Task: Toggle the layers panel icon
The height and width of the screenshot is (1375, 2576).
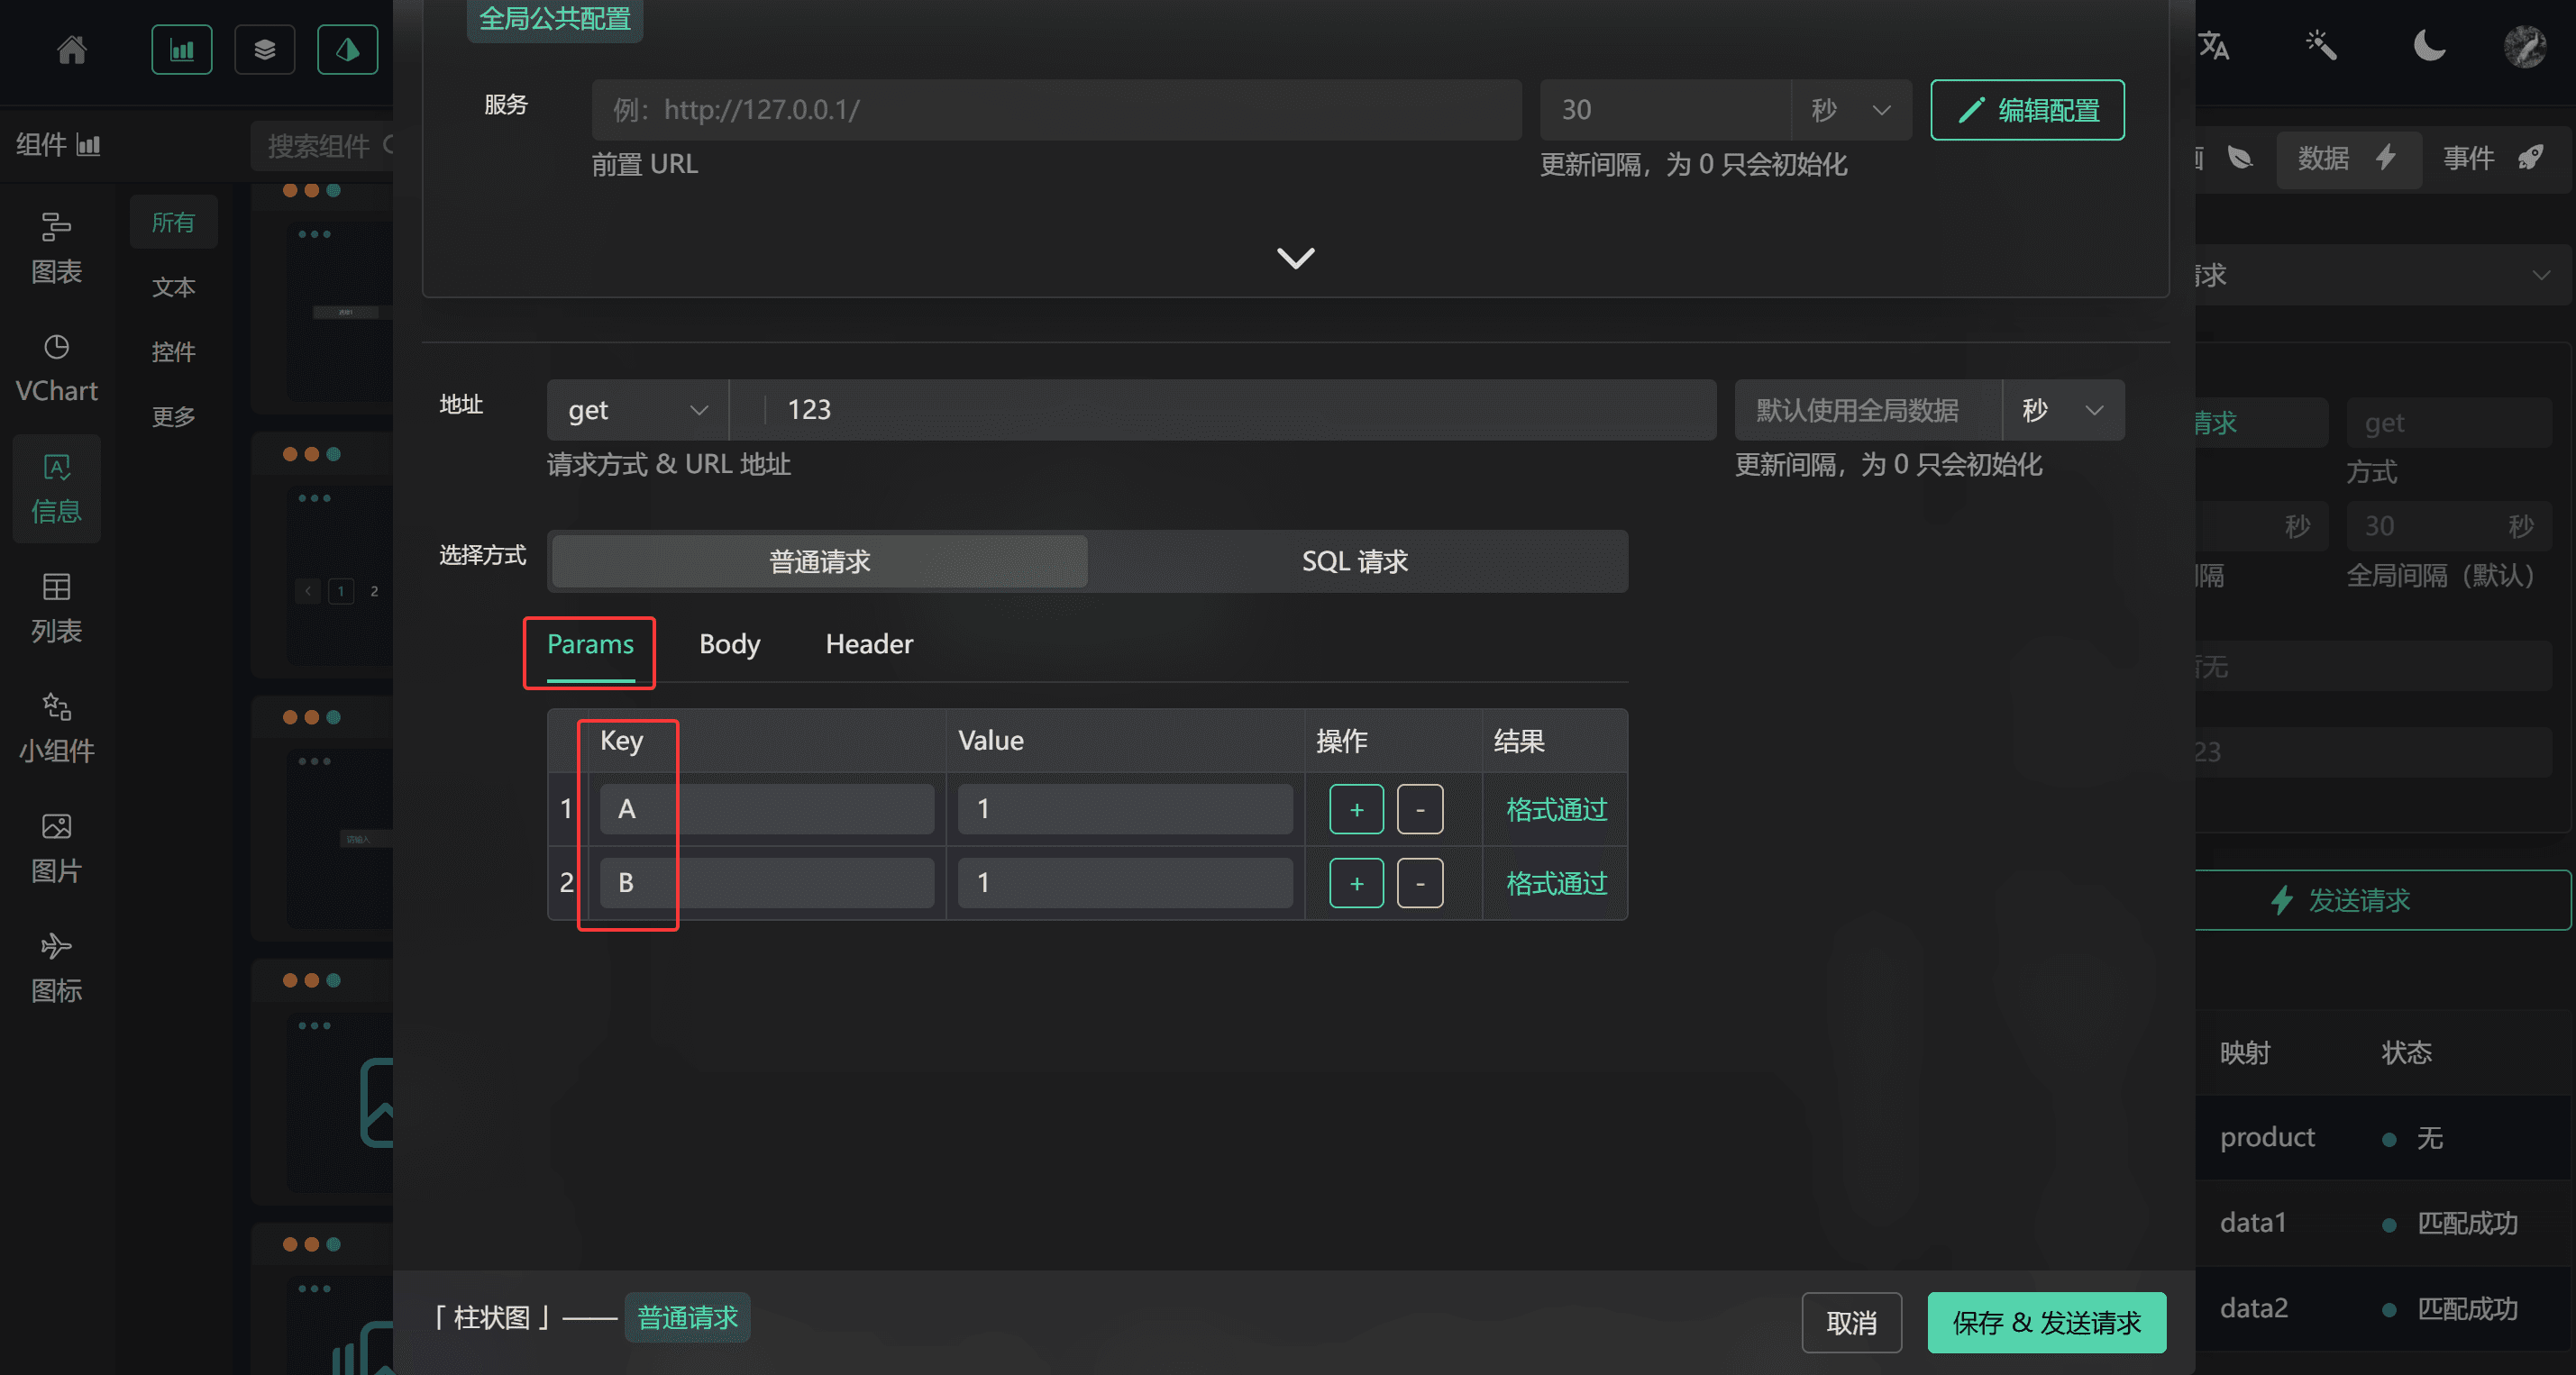Action: point(264,49)
